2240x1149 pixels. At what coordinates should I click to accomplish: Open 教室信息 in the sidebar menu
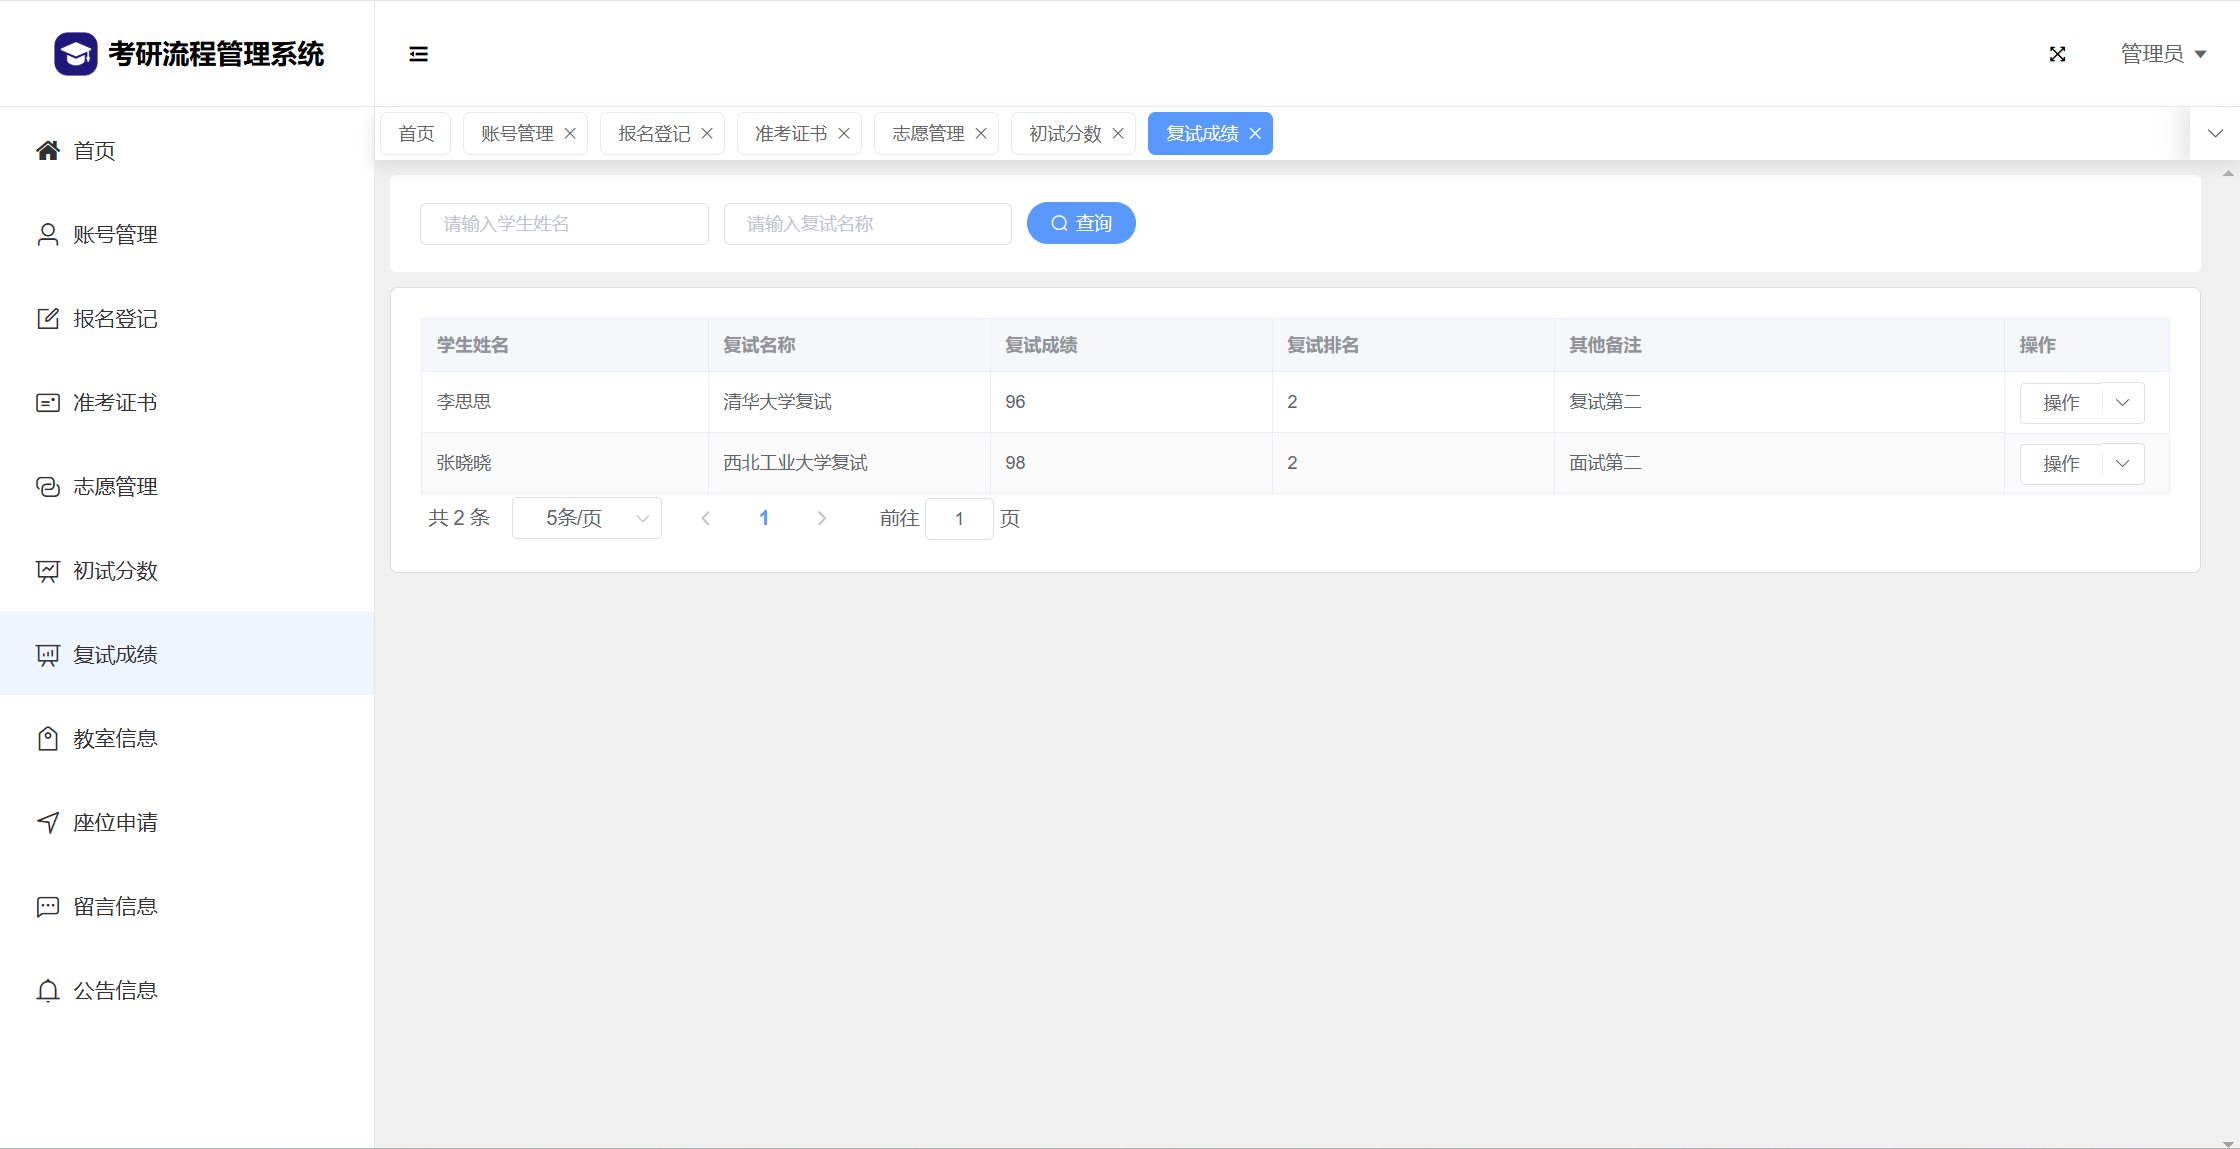pos(115,739)
